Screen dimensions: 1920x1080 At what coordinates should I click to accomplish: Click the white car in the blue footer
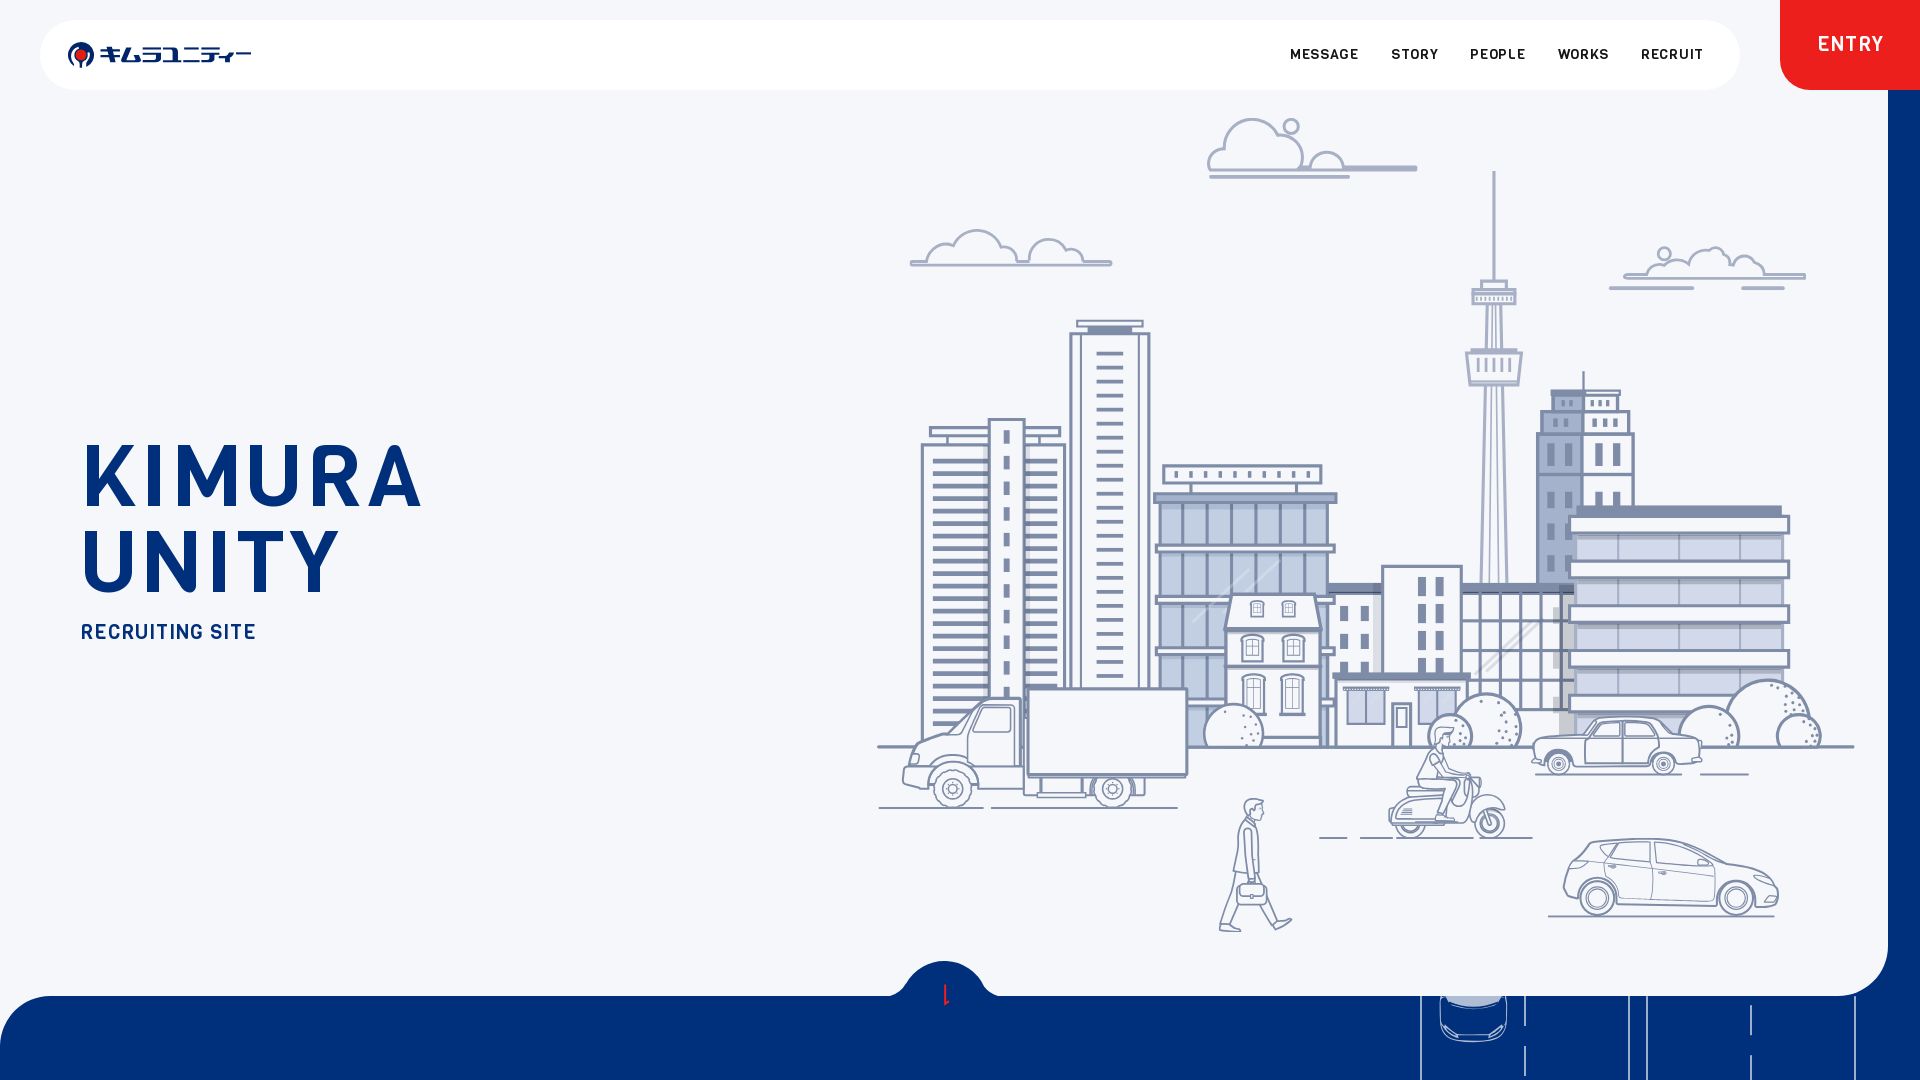[1473, 1018]
